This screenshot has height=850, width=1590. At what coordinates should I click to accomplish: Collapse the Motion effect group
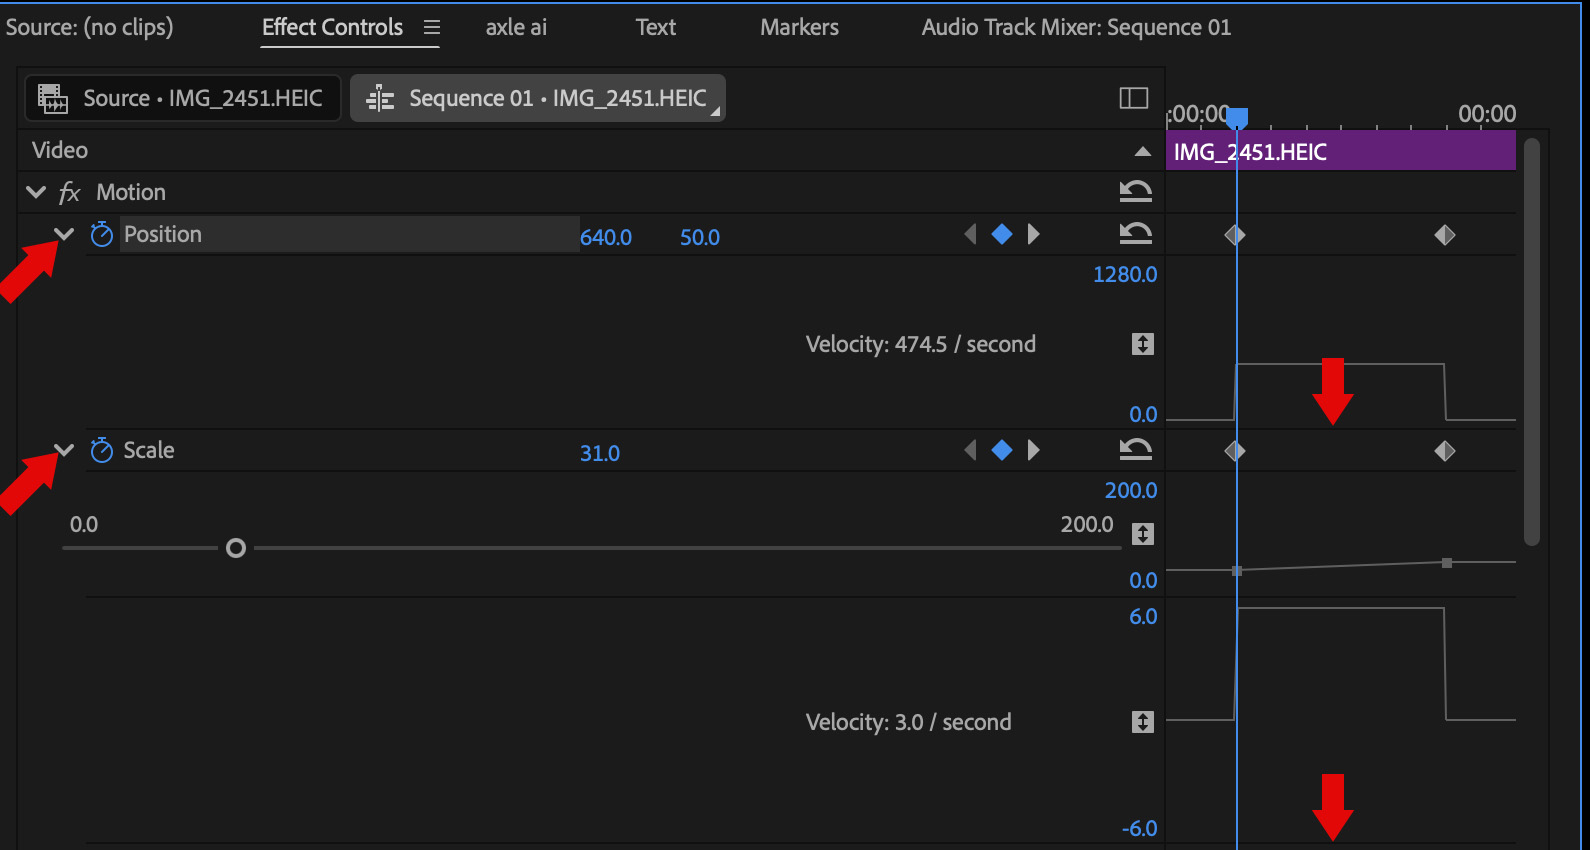click(x=36, y=192)
